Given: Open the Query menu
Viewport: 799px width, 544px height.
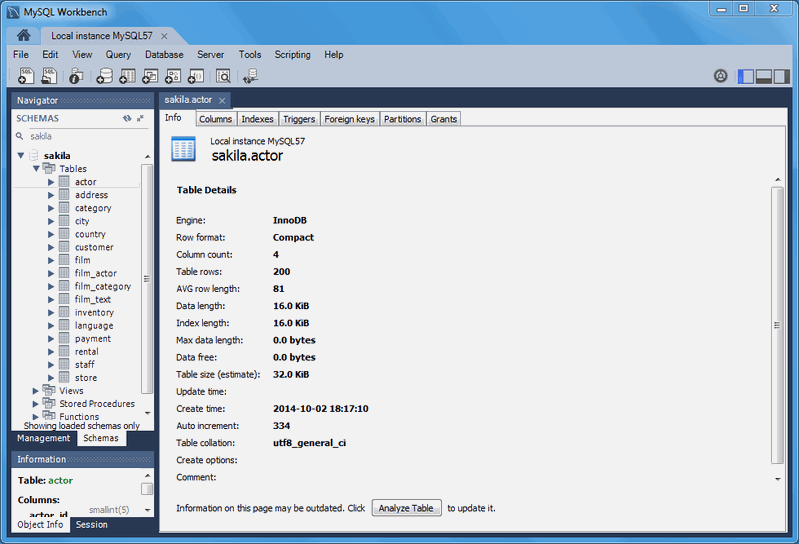Looking at the screenshot, I should point(118,55).
